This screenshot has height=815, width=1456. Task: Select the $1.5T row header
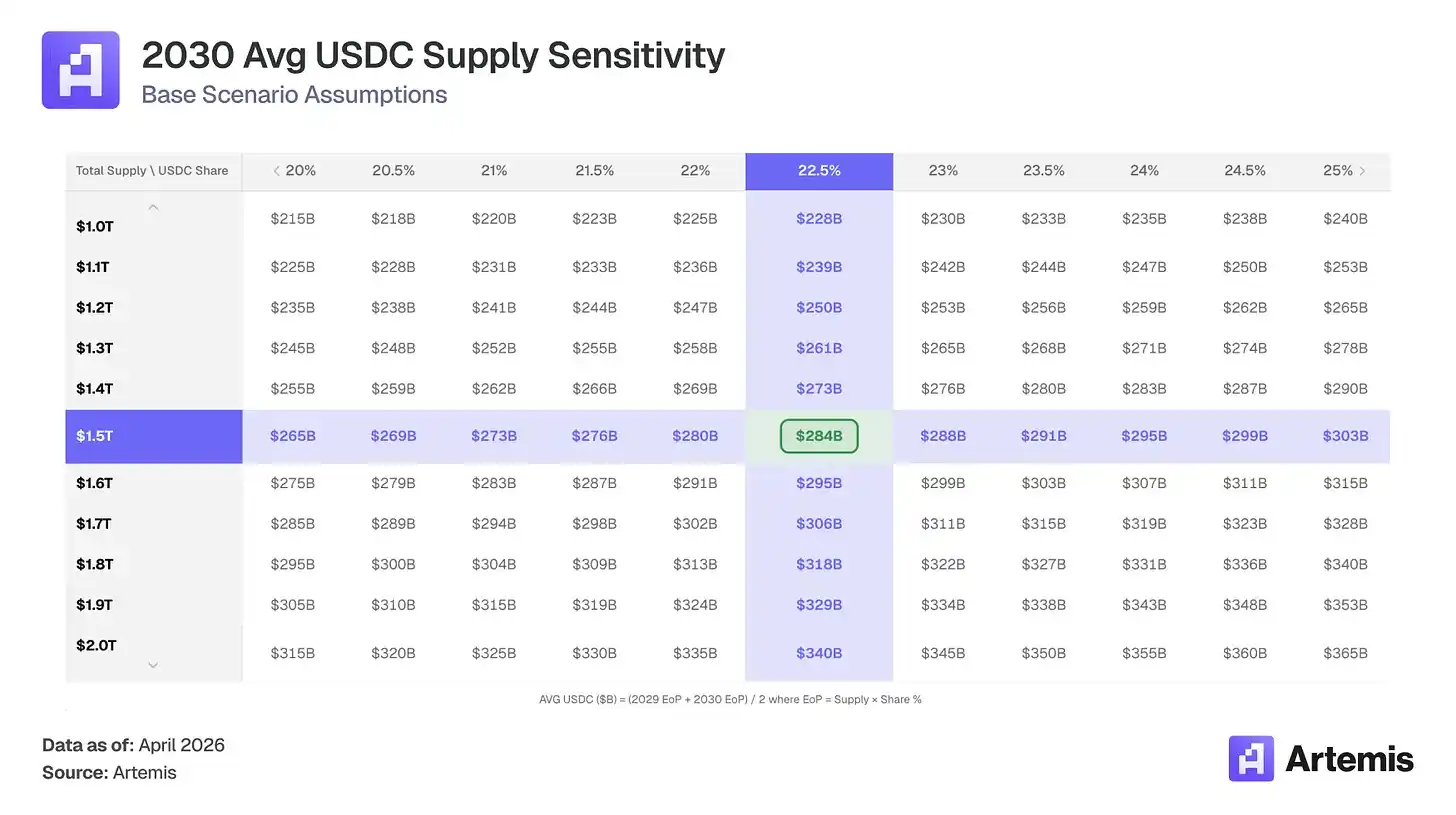[153, 436]
